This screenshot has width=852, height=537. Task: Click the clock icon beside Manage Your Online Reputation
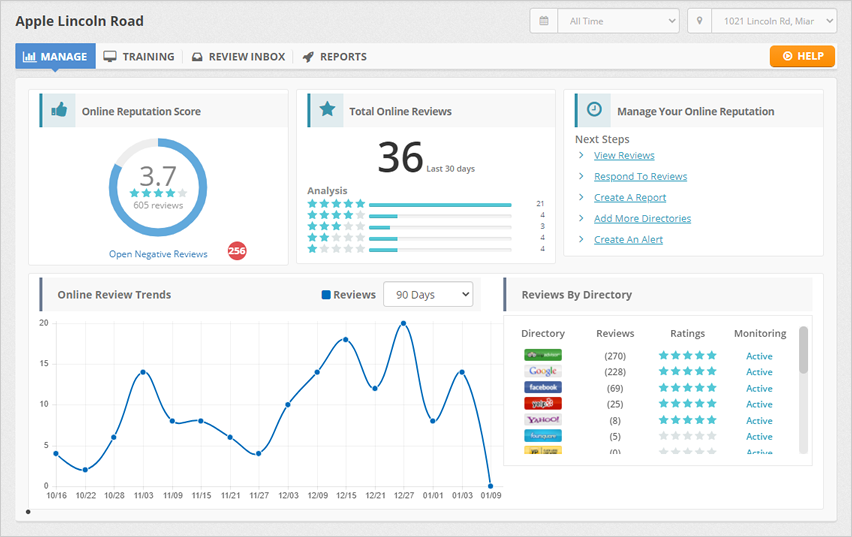coord(594,110)
